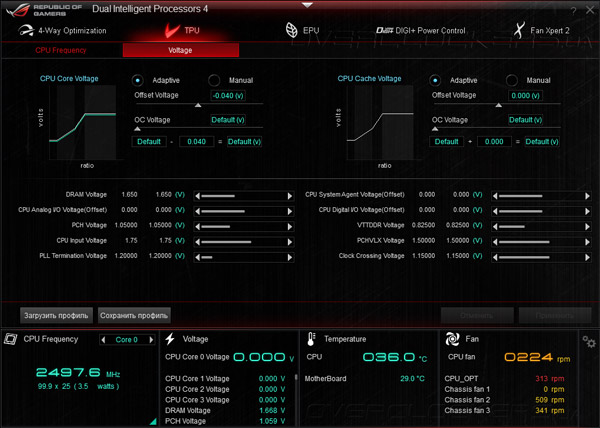Click the CPU Frequency chip icon
The height and width of the screenshot is (428, 600).
pyautogui.click(x=10, y=339)
